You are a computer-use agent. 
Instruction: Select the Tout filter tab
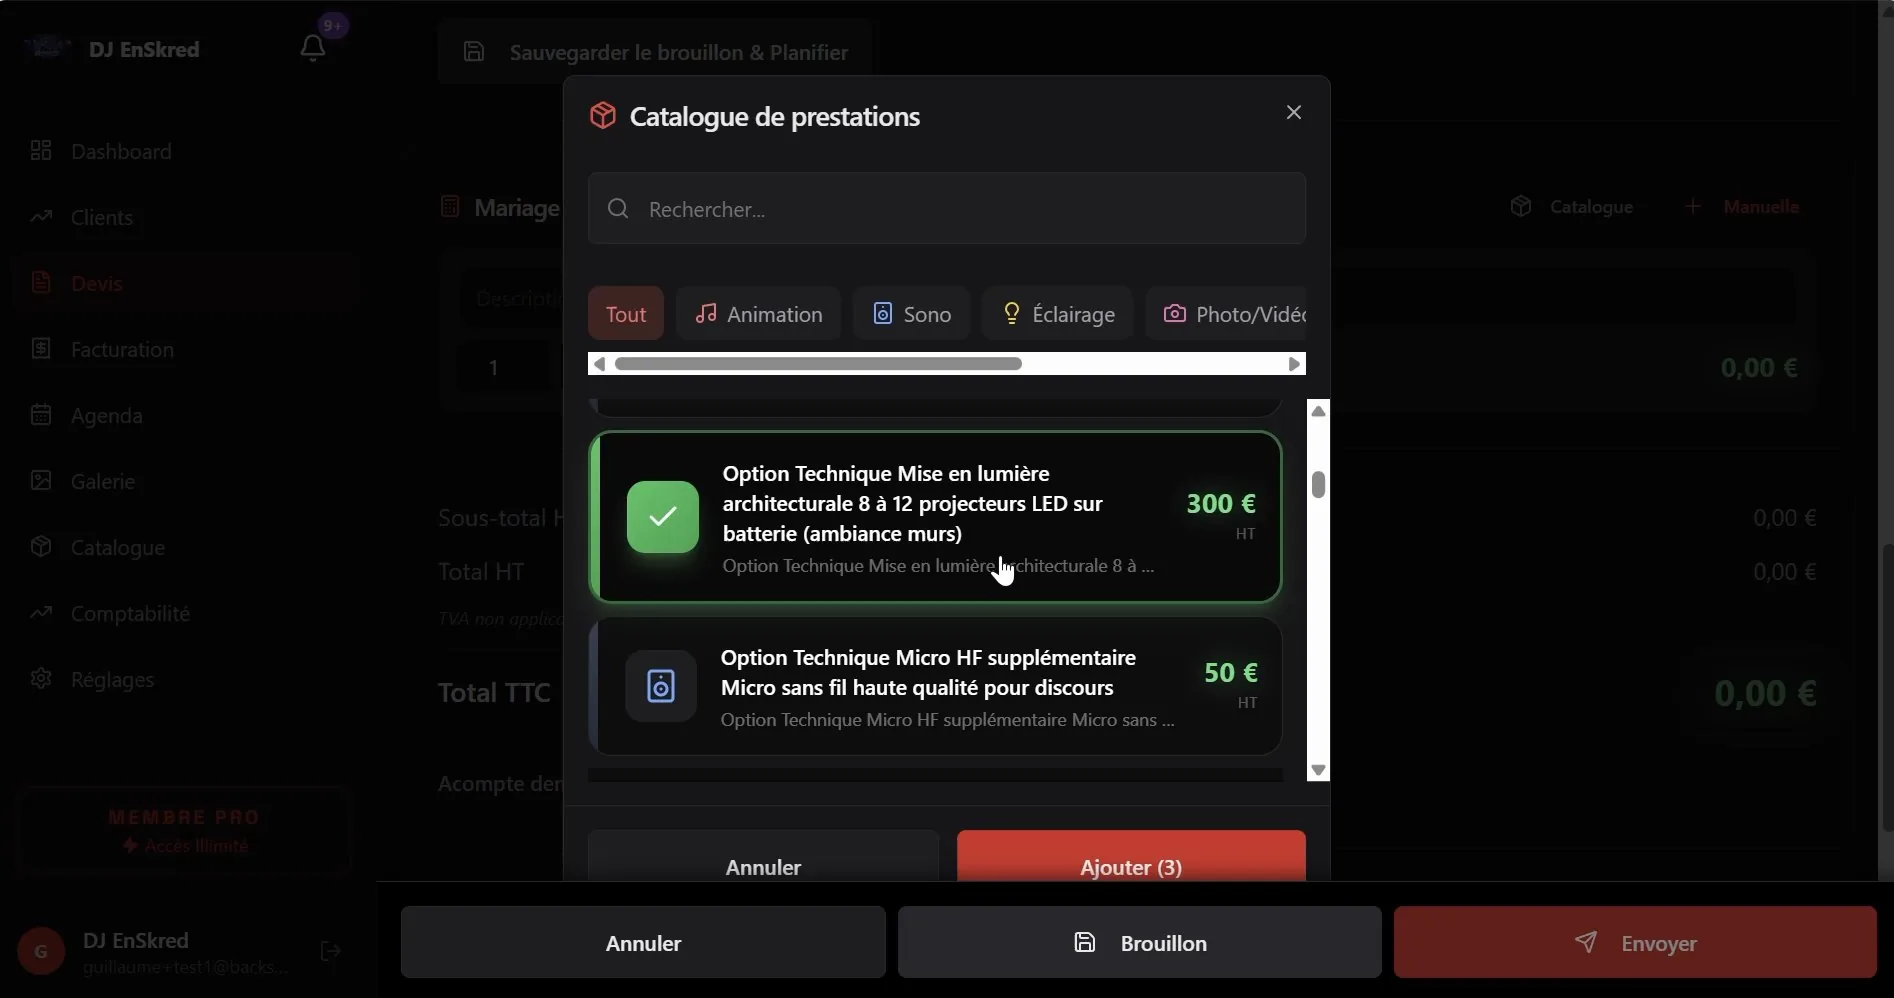[626, 314]
